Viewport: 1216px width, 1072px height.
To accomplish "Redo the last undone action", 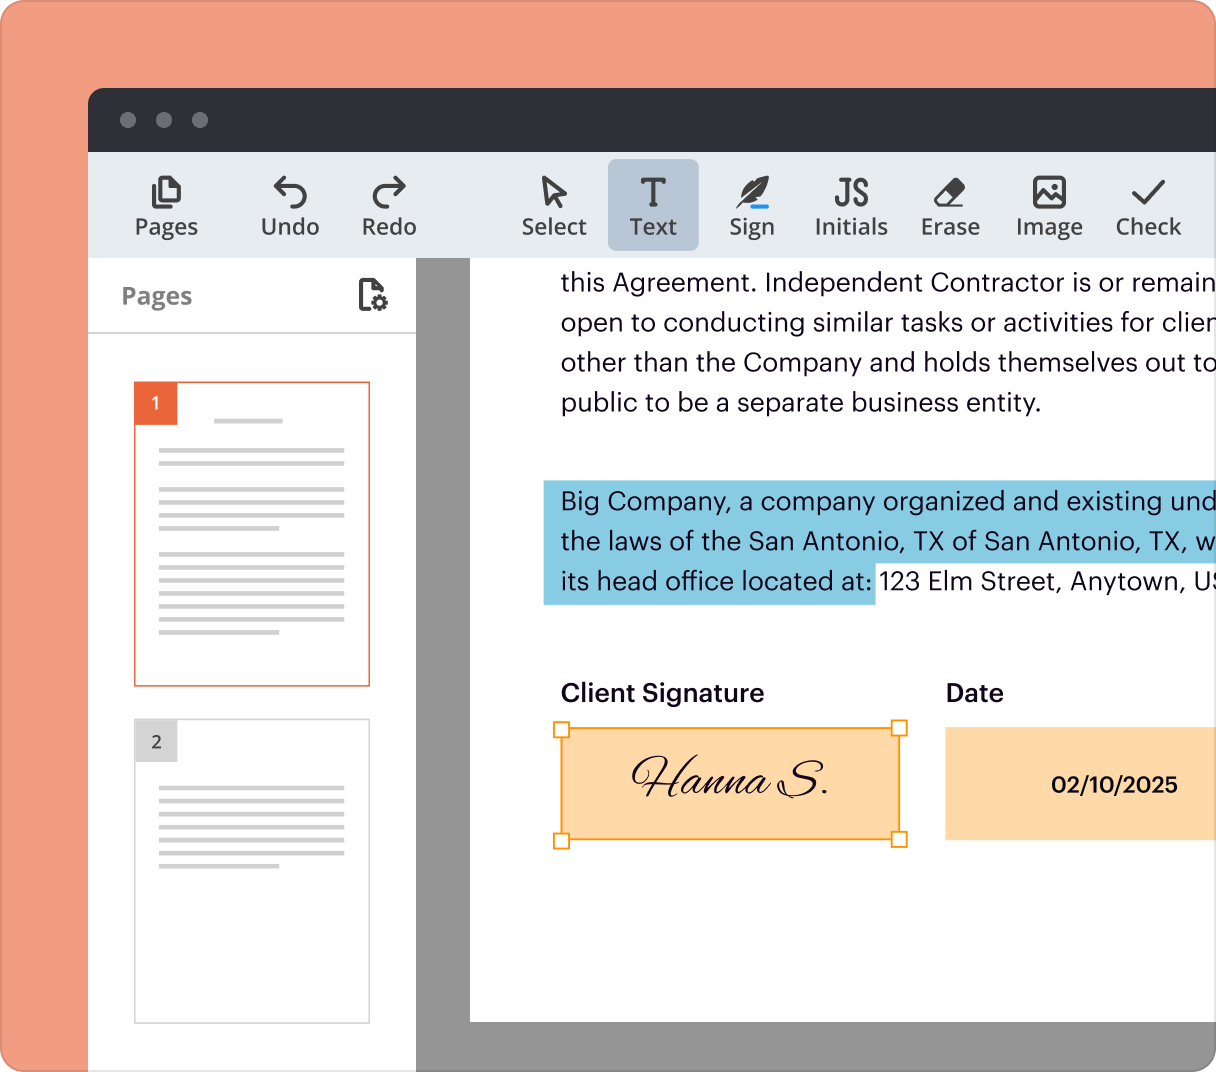I will click(x=388, y=204).
